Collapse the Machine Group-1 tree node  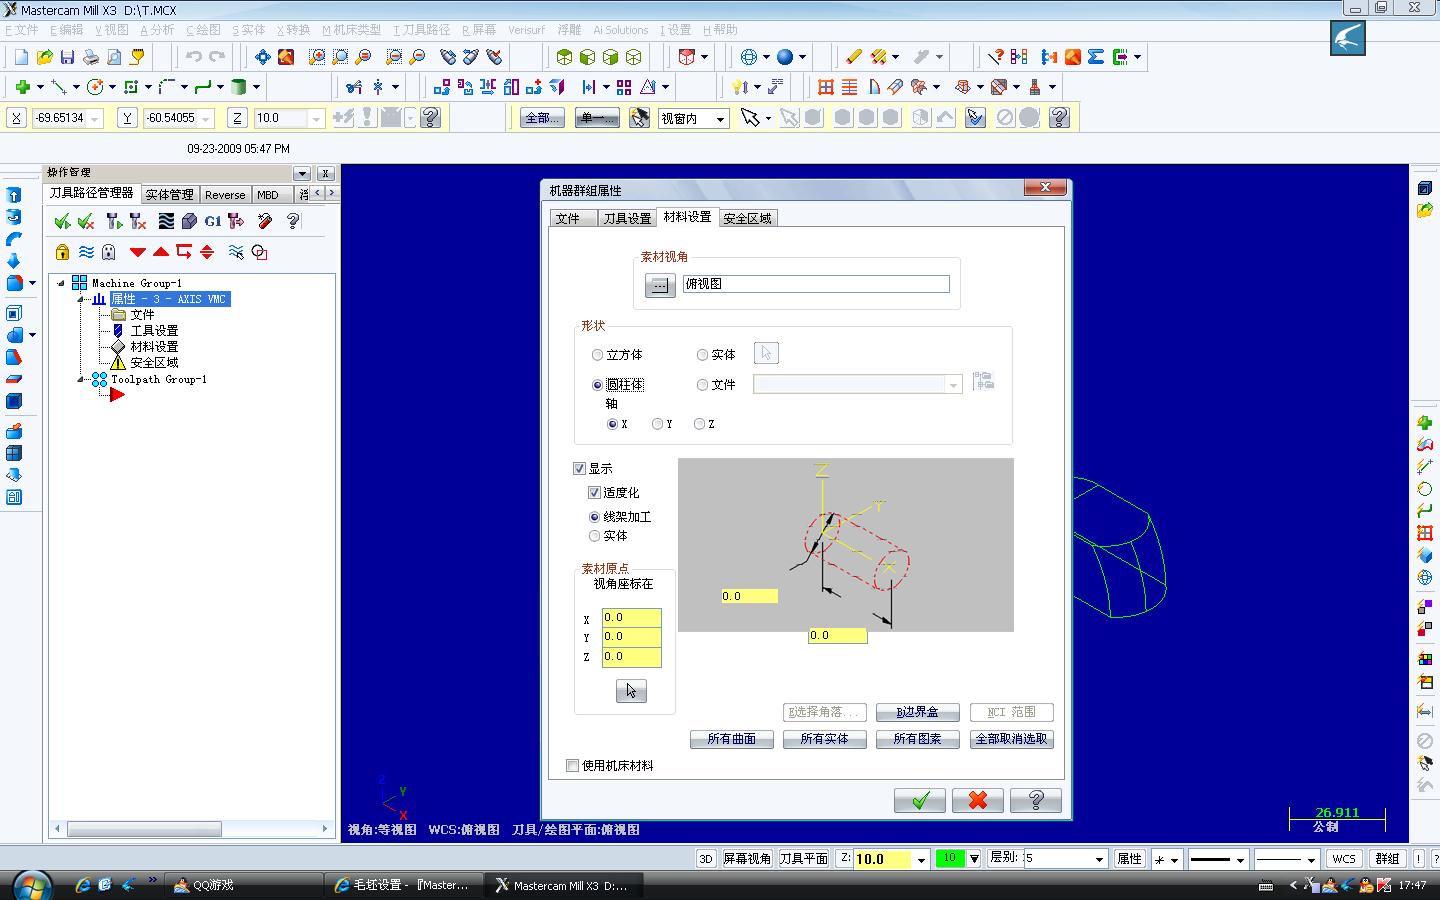tap(61, 283)
